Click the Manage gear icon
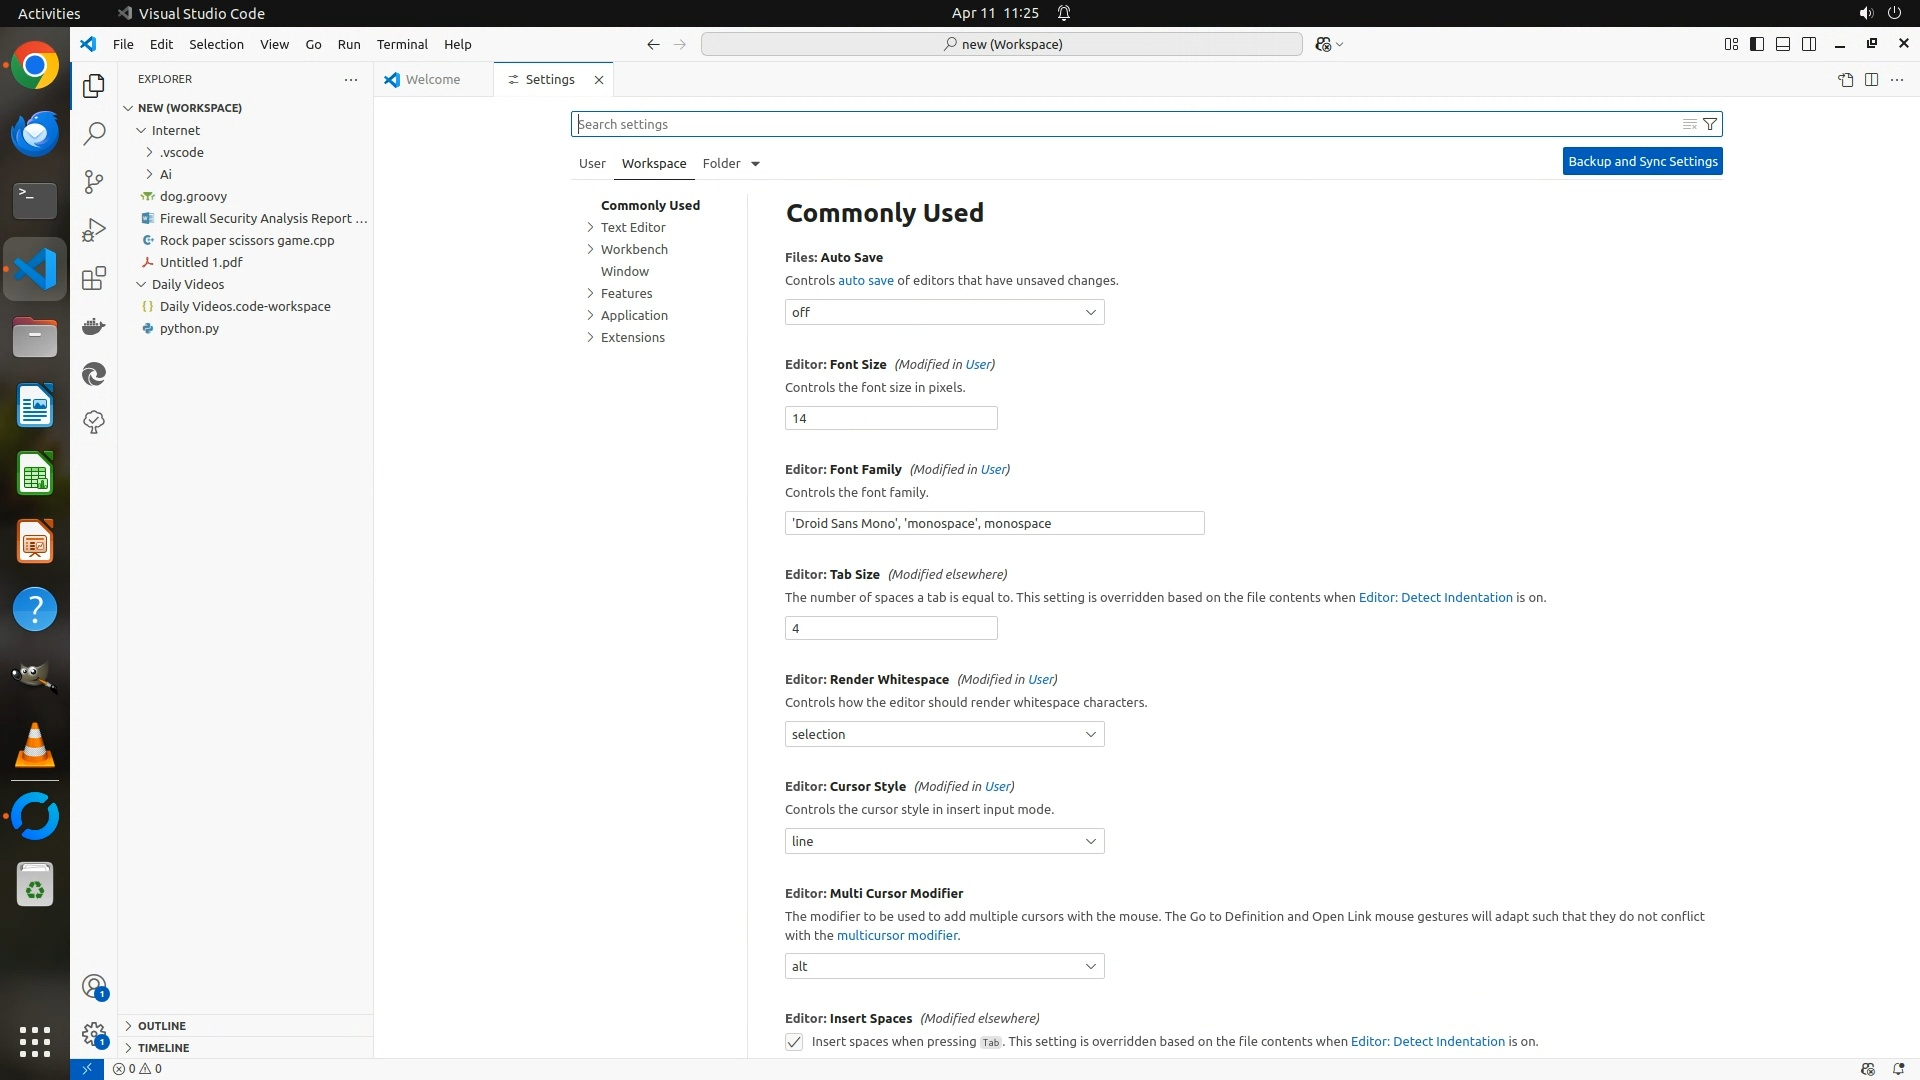The image size is (1920, 1080). click(94, 1033)
